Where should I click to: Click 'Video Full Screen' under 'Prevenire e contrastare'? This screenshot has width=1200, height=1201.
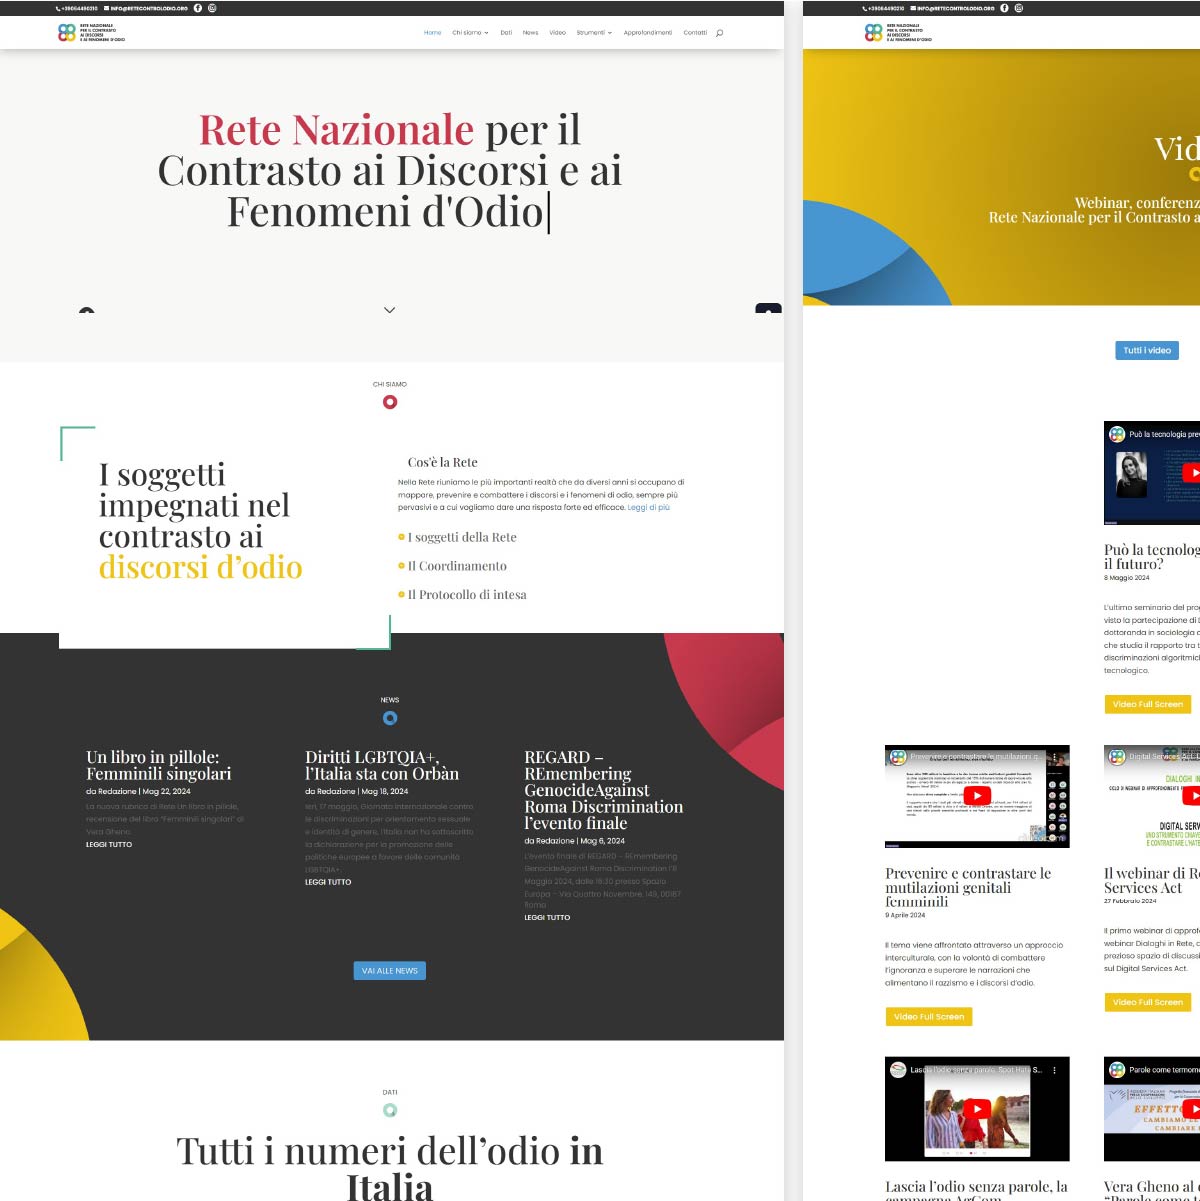(929, 1017)
